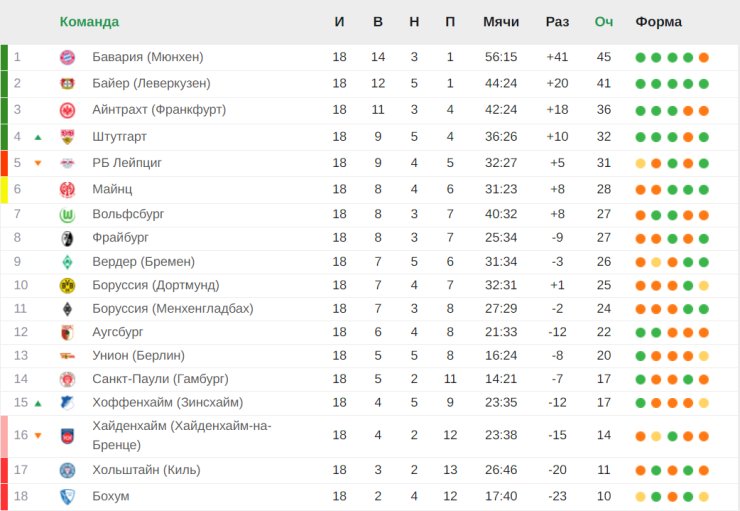Click the Форма column header
The image size is (740, 511).
tap(658, 22)
